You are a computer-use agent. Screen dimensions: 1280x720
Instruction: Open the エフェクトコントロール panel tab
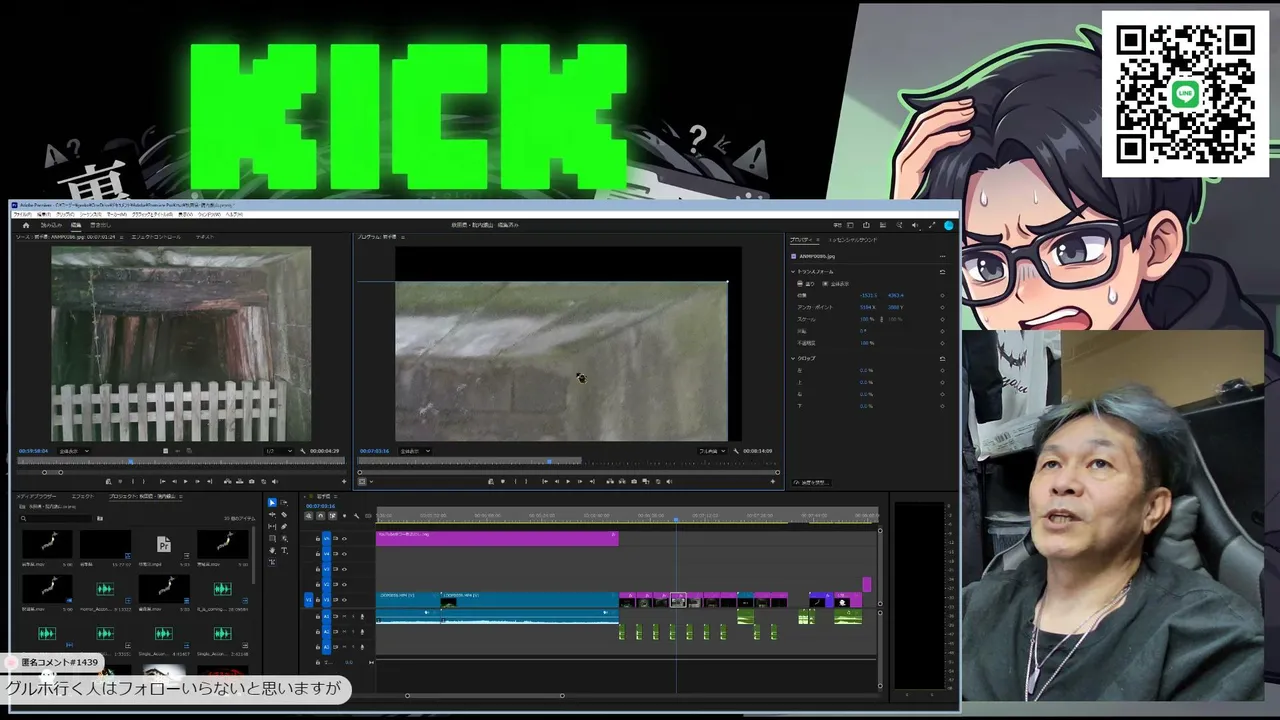(154, 237)
